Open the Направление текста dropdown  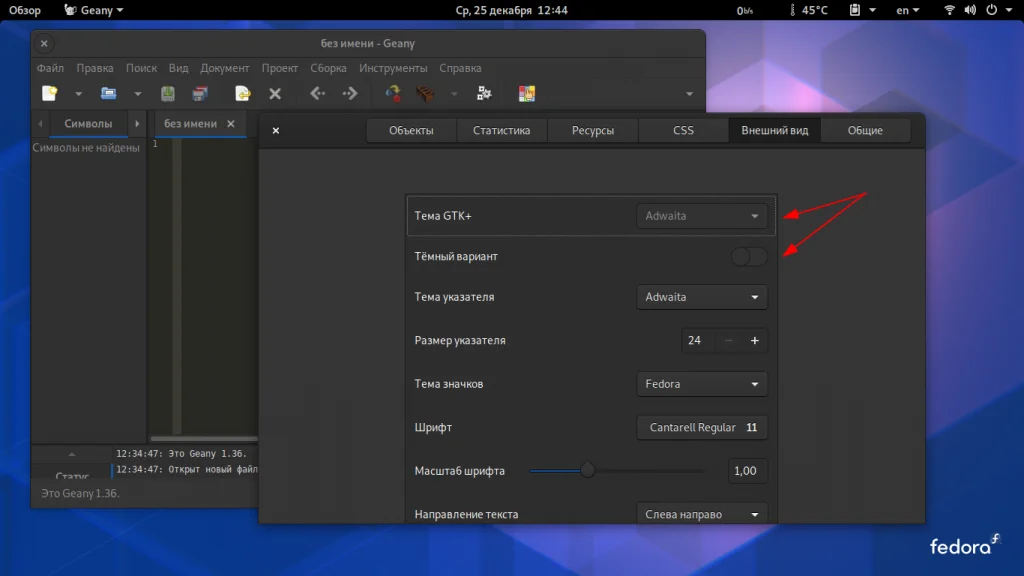click(702, 514)
